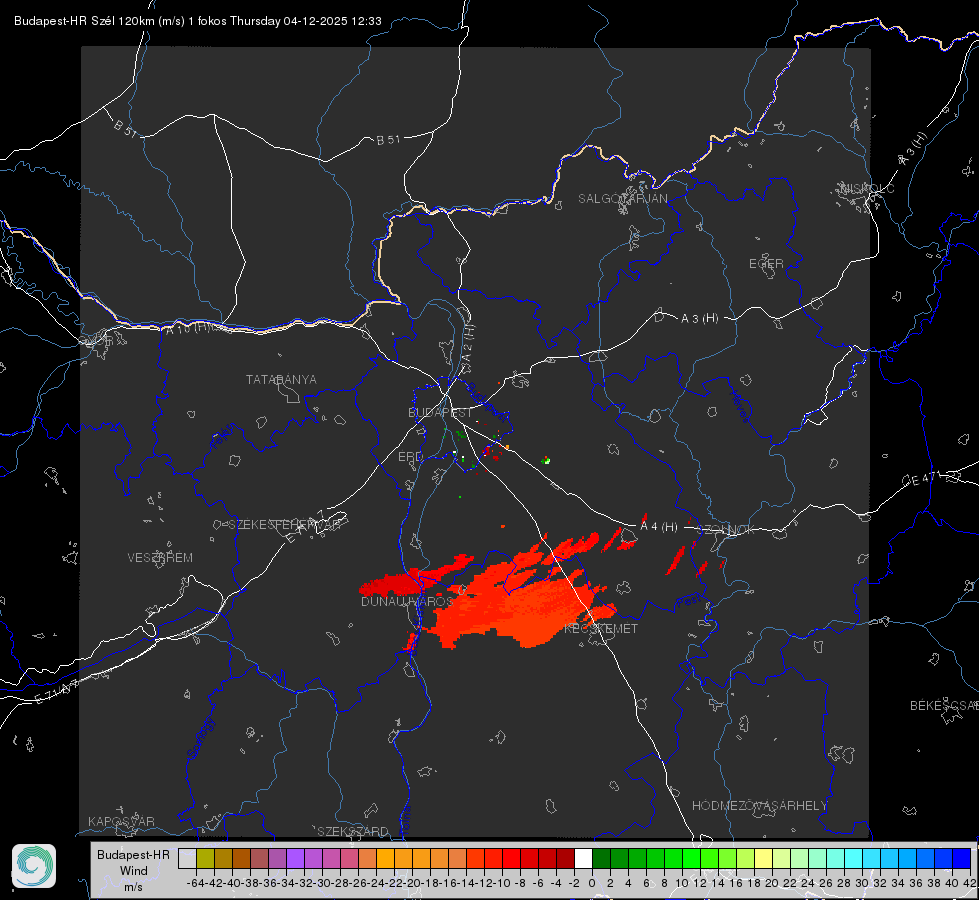Screen dimensions: 979x900
Task: Click the KECSKEMET city label
Action: pos(601,629)
